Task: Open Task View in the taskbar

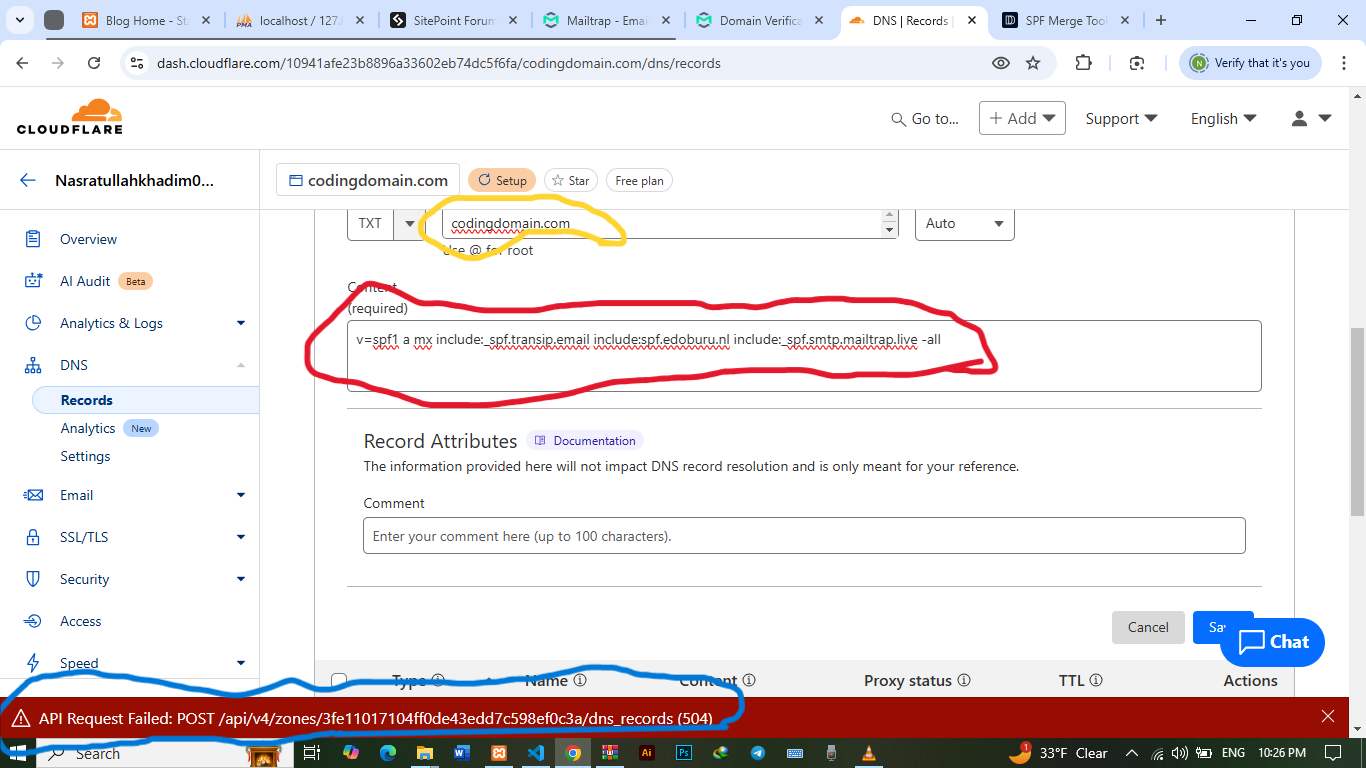Action: 311,753
